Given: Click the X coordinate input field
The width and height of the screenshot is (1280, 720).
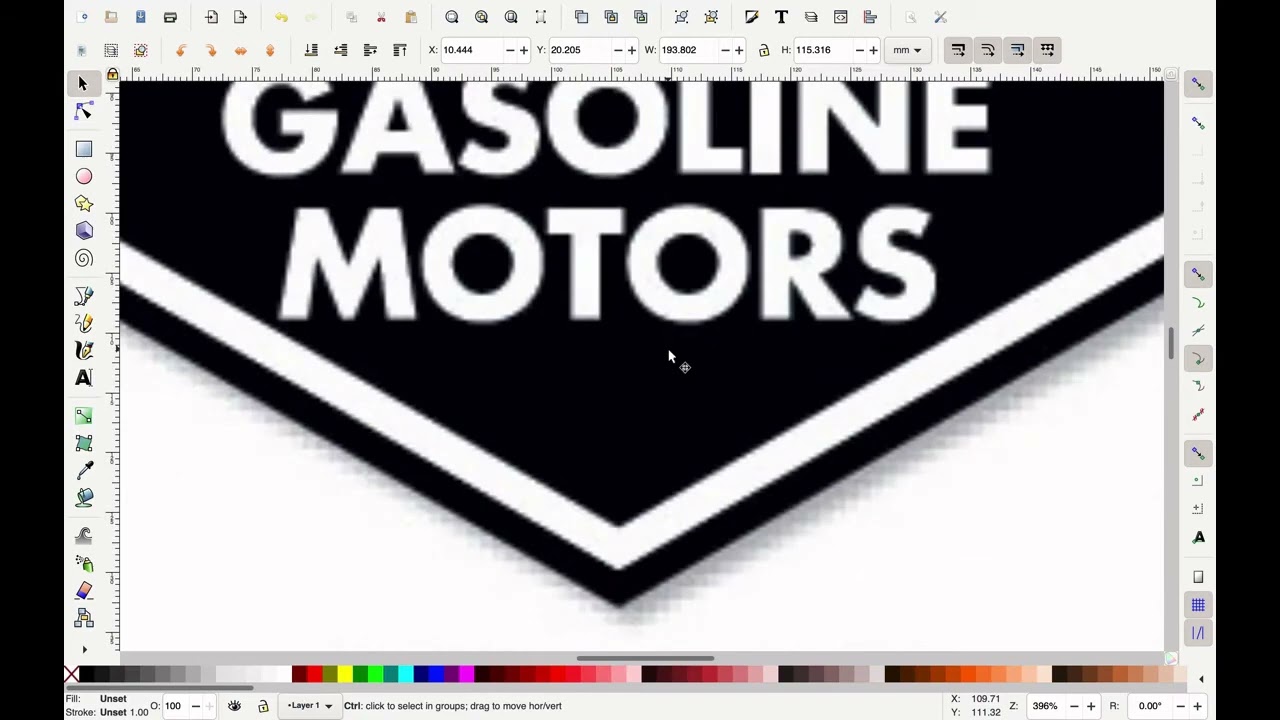Looking at the screenshot, I should (471, 50).
